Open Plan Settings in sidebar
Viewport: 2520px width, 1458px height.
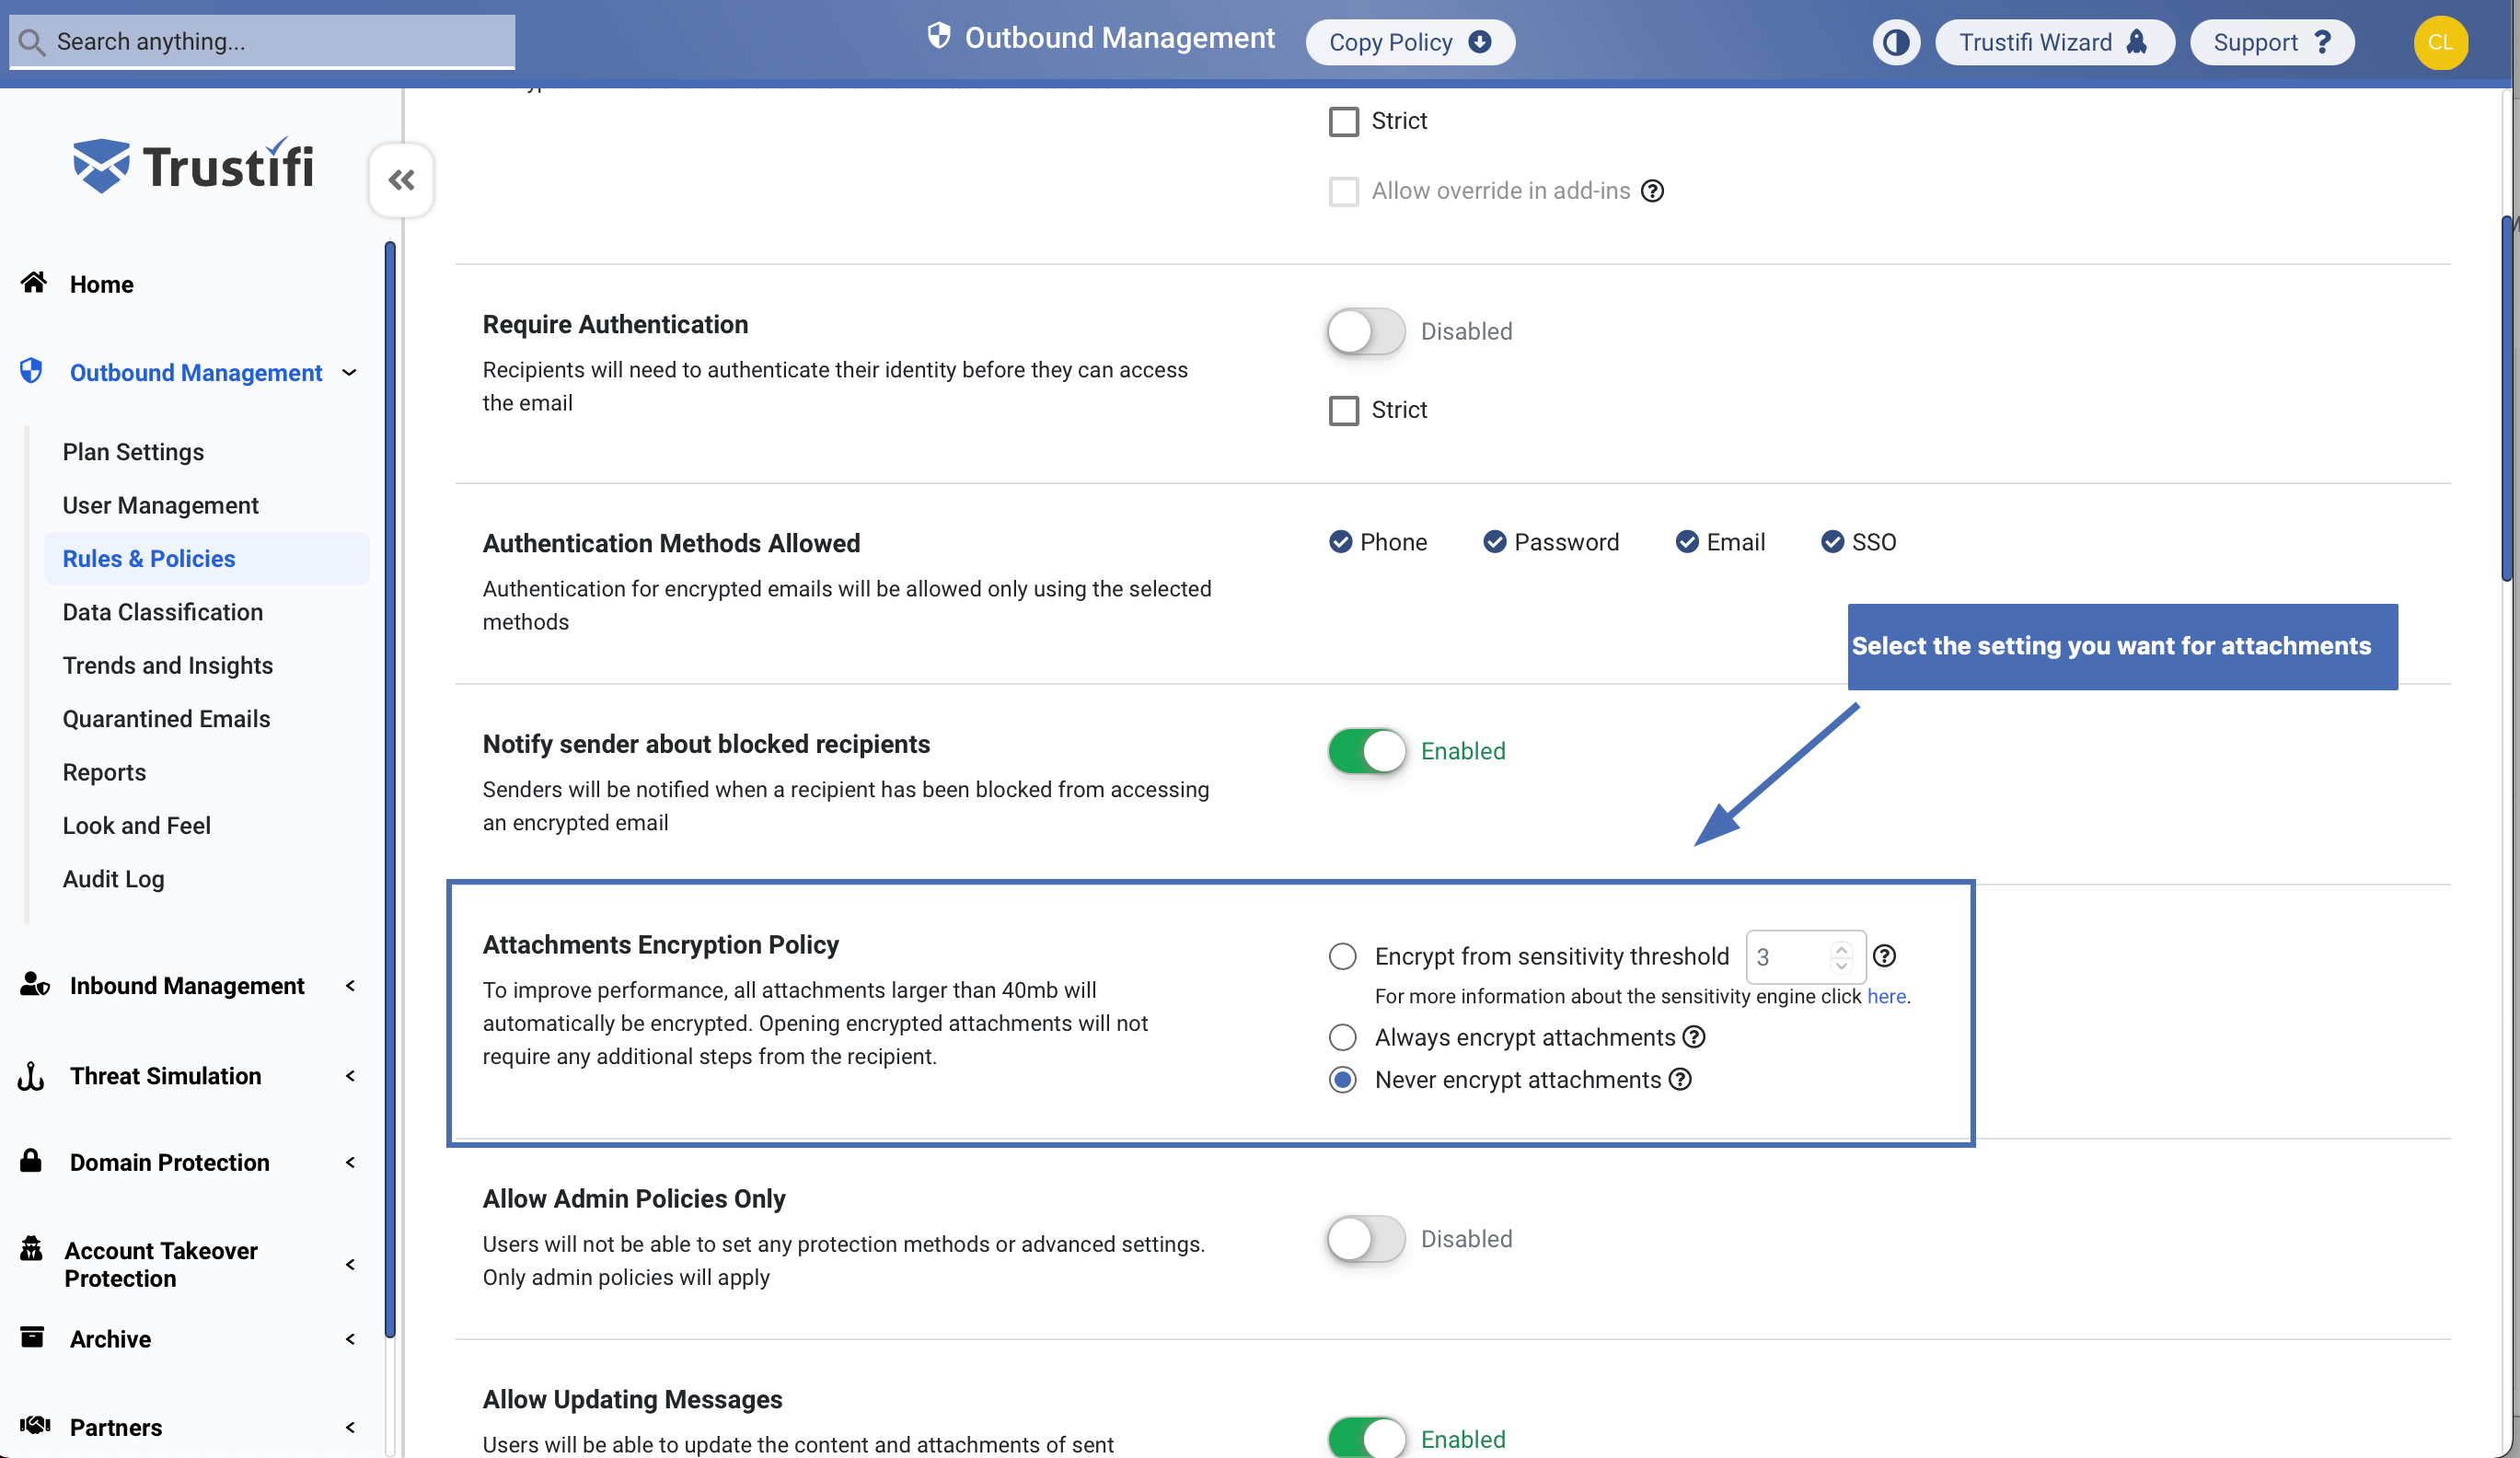pos(133,452)
